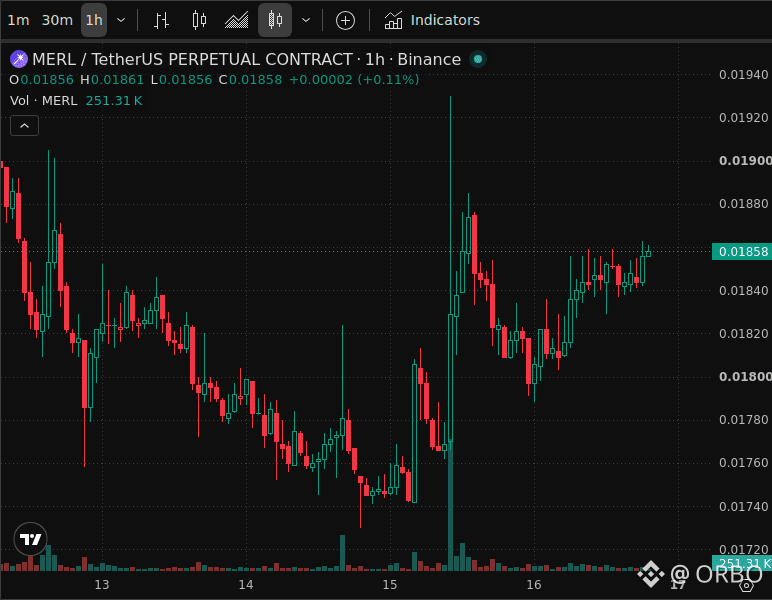772x600 pixels.
Task: Click the 0.01920 price axis label
Action: point(743,118)
